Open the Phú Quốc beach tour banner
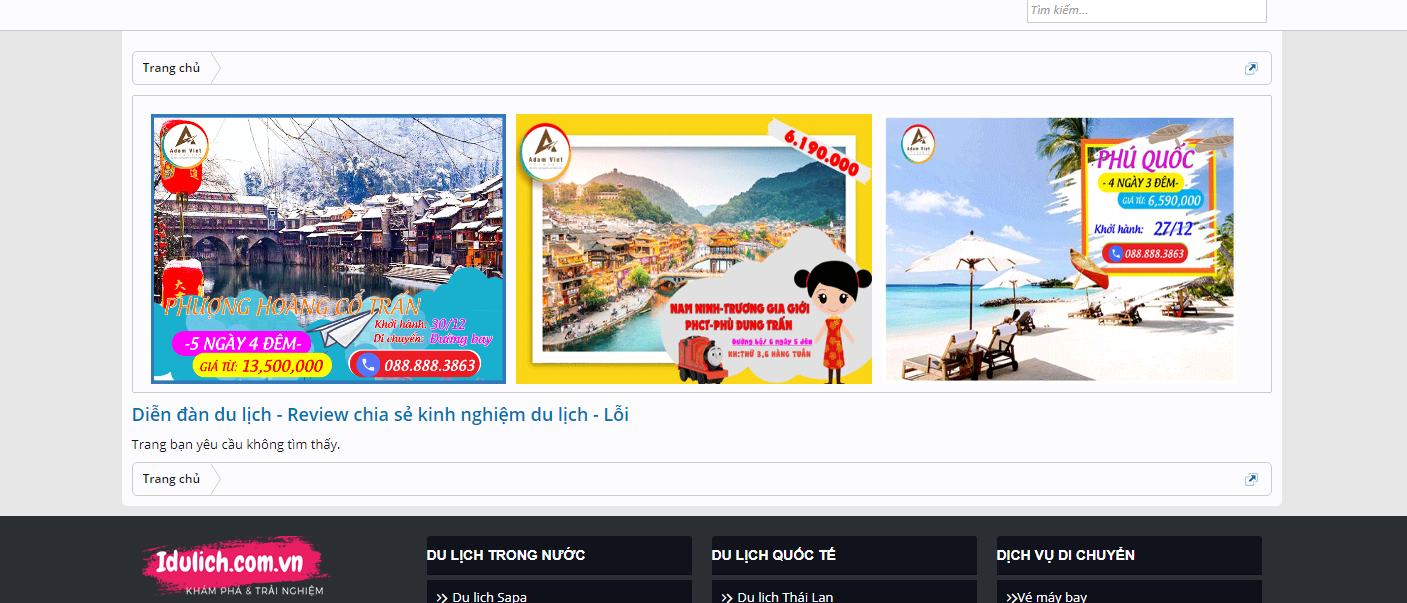The height and width of the screenshot is (603, 1407). click(1059, 248)
